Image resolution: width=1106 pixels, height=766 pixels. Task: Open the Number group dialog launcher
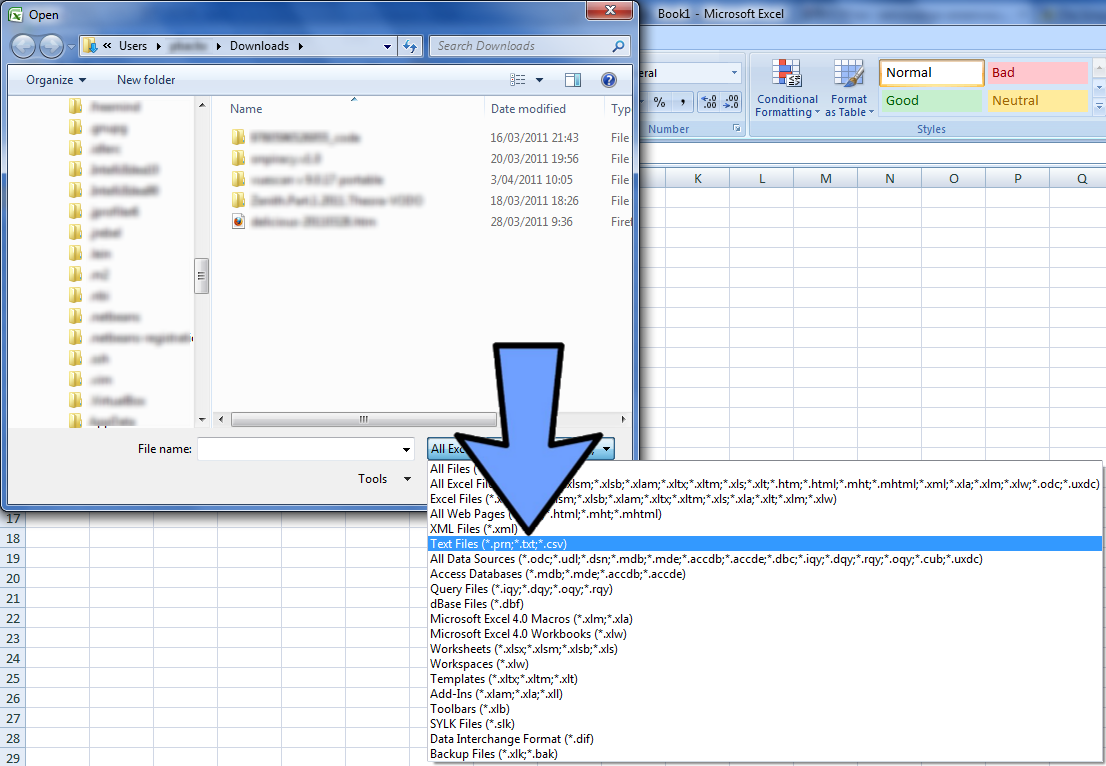point(736,128)
